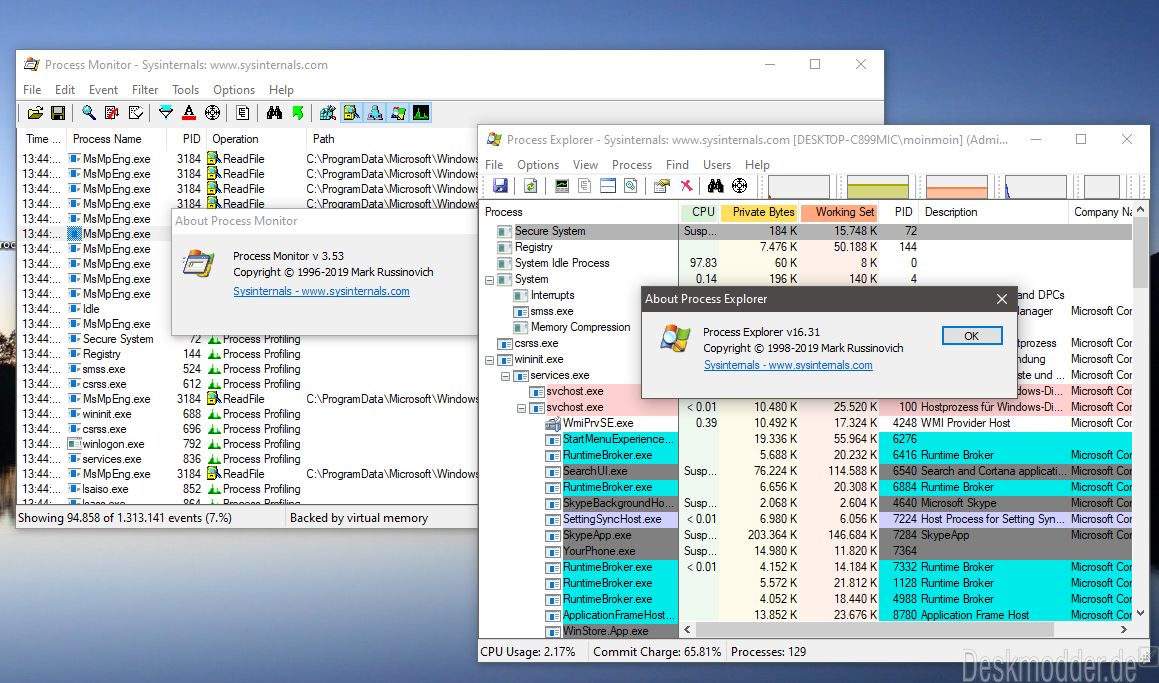Toggle Show File System Activity button
The image size is (1159, 683).
click(x=351, y=113)
